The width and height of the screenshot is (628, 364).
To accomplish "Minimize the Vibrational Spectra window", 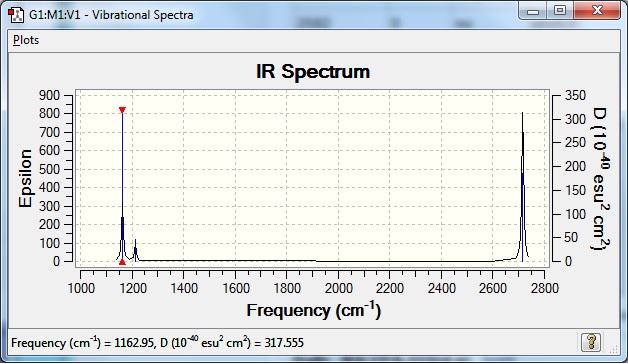I will pos(533,11).
